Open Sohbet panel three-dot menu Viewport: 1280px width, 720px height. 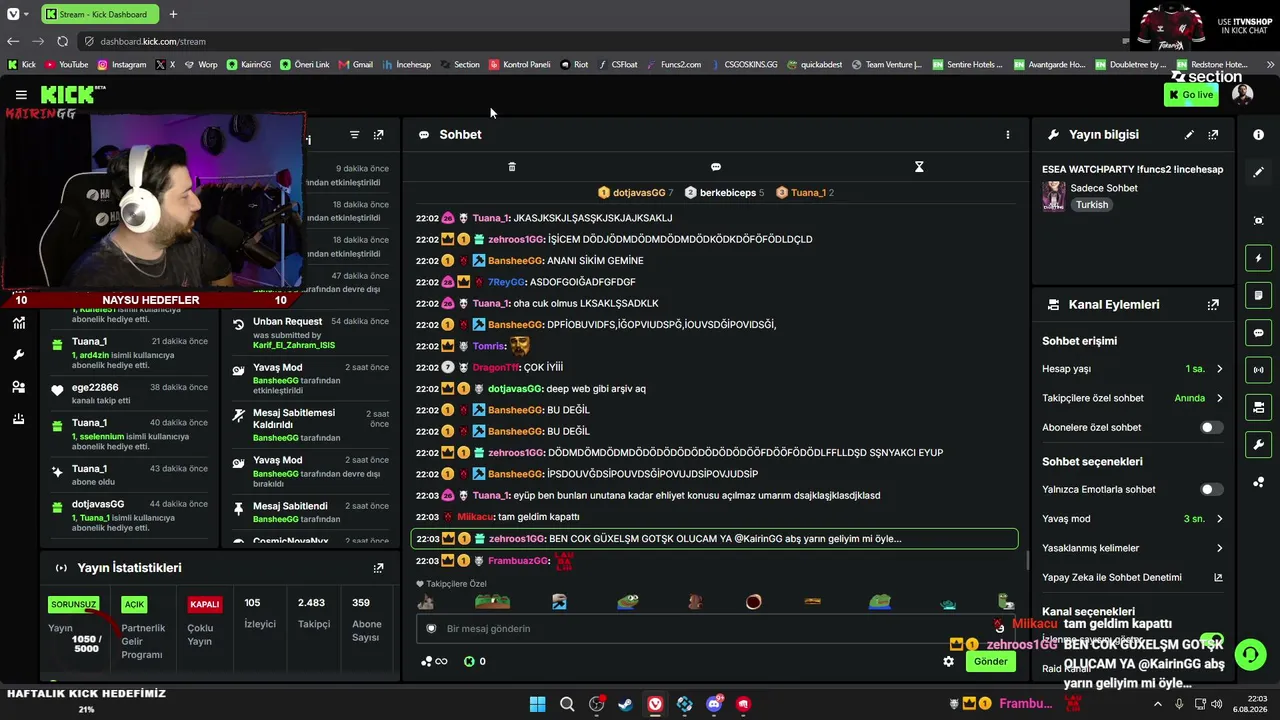coord(1008,135)
